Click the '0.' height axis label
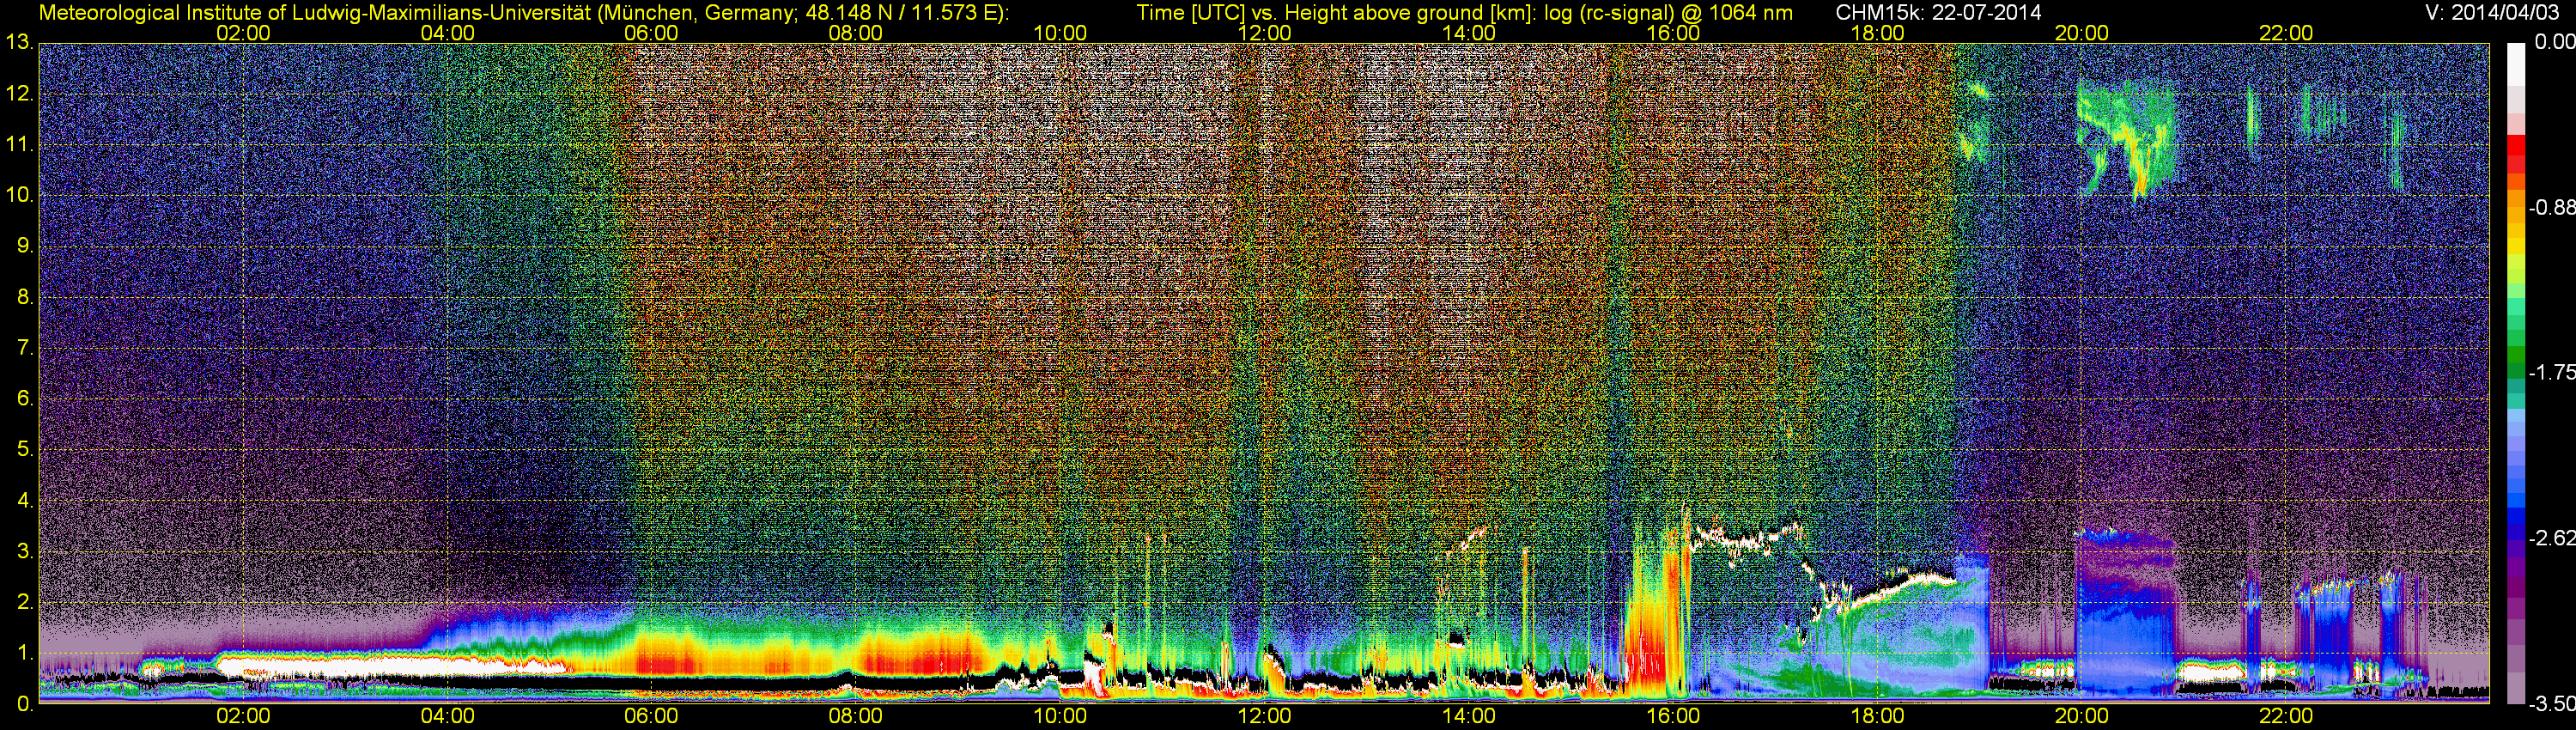This screenshot has width=2576, height=730. click(x=25, y=704)
